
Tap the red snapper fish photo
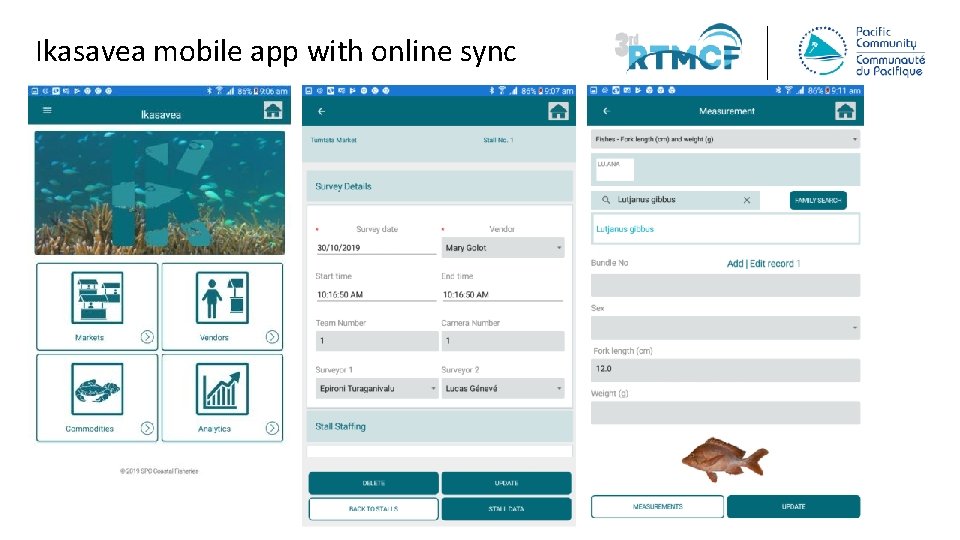725,459
